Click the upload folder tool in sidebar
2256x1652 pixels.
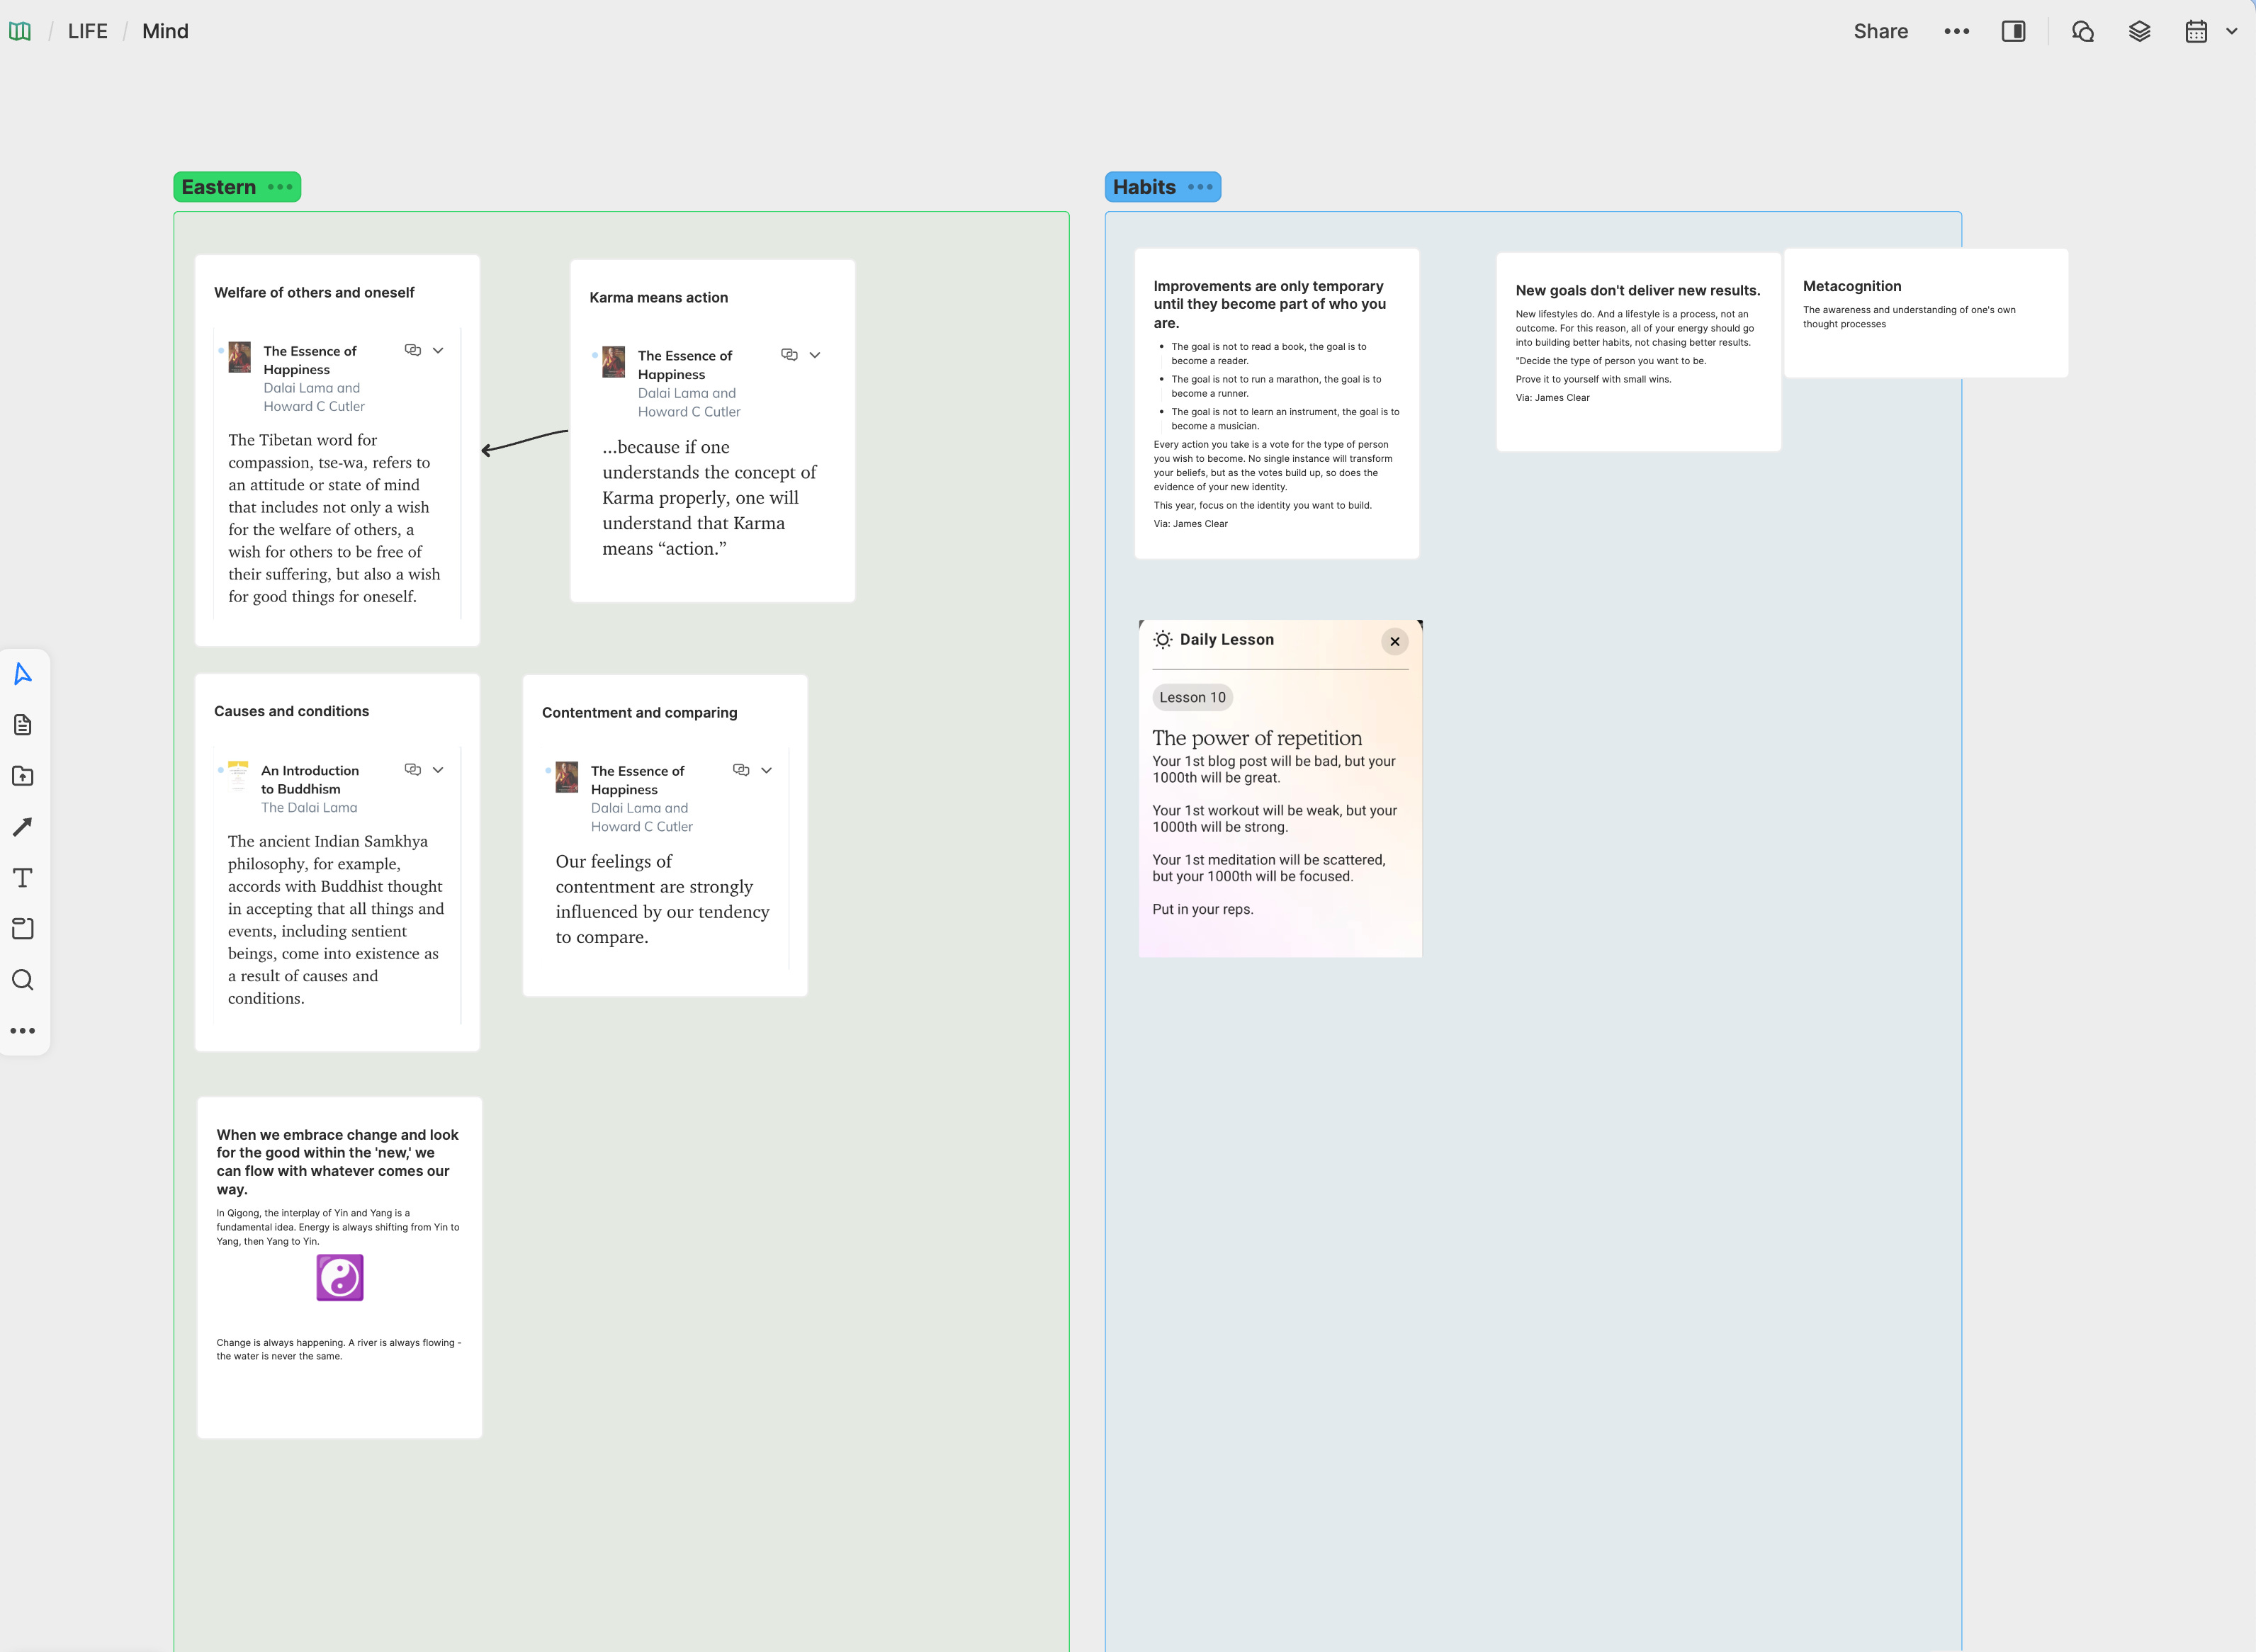(23, 776)
